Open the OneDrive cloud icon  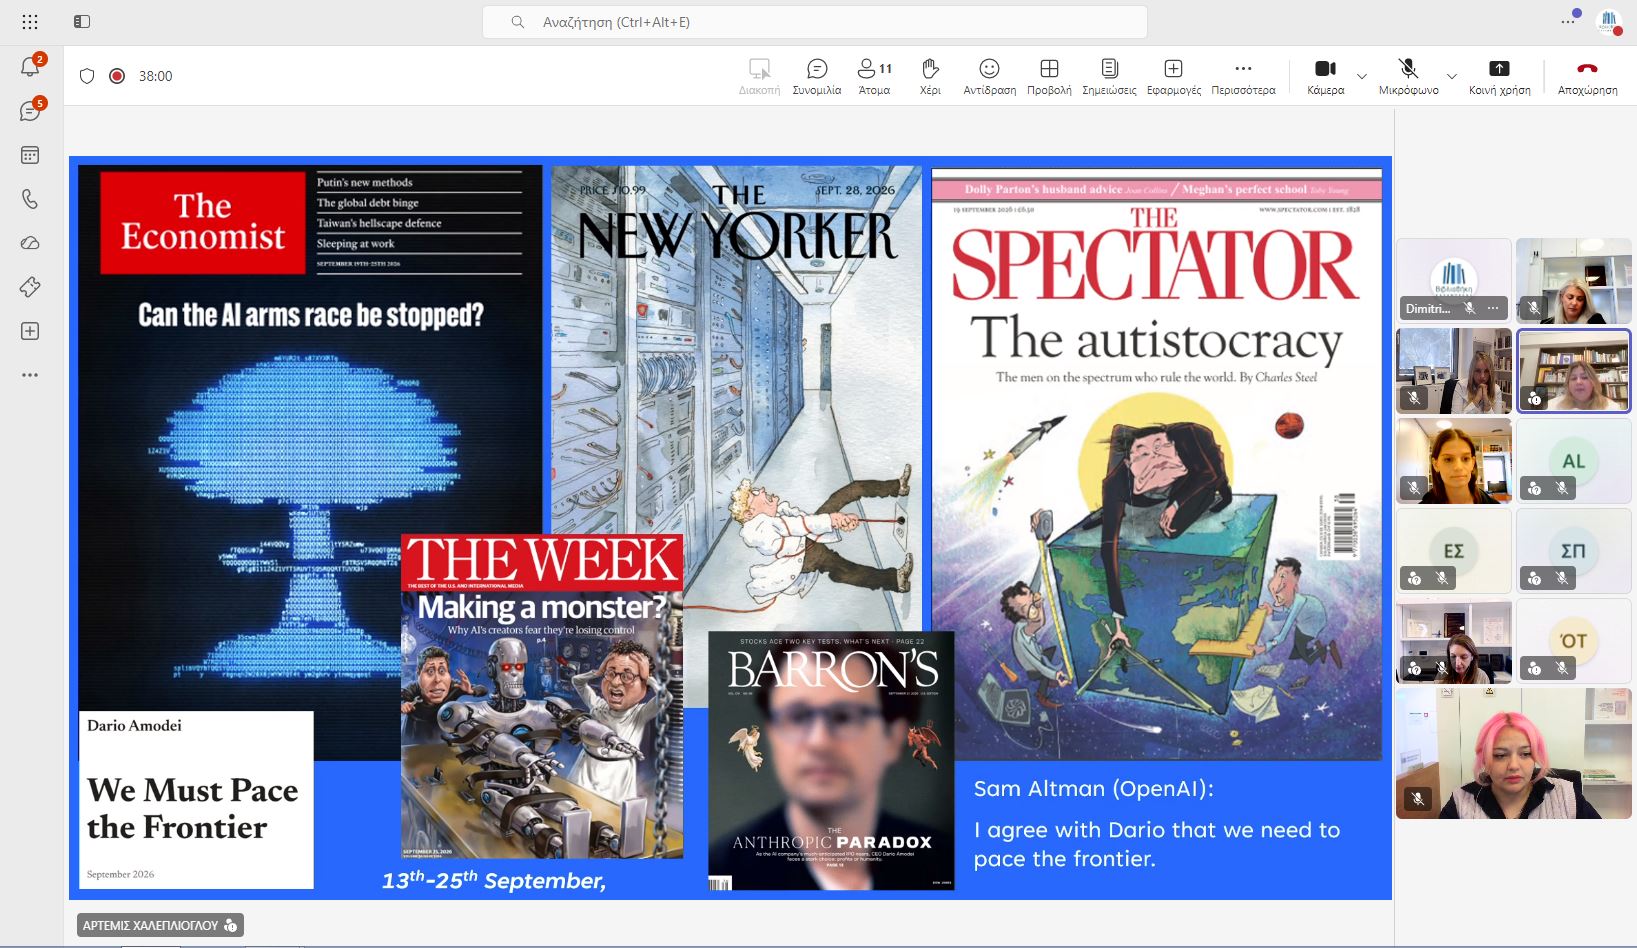coord(30,243)
